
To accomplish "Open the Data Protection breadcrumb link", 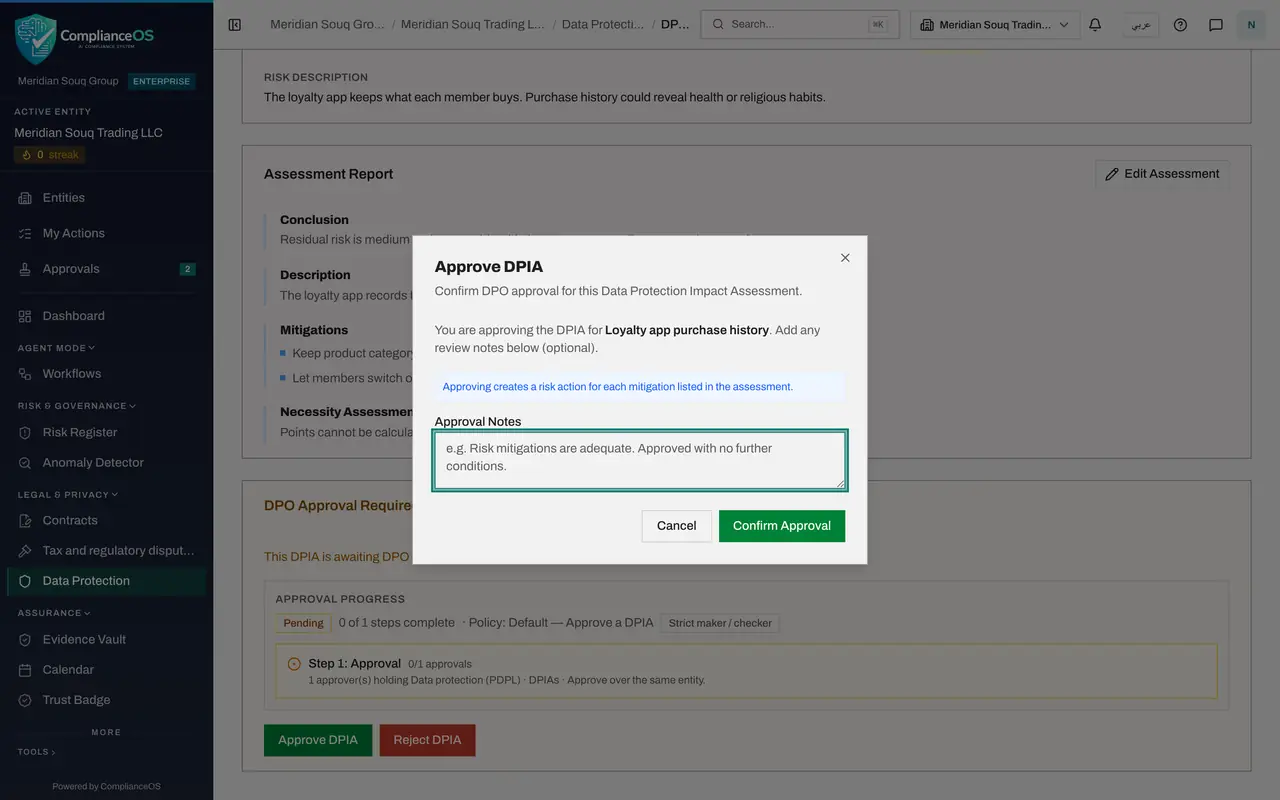I will coord(603,24).
